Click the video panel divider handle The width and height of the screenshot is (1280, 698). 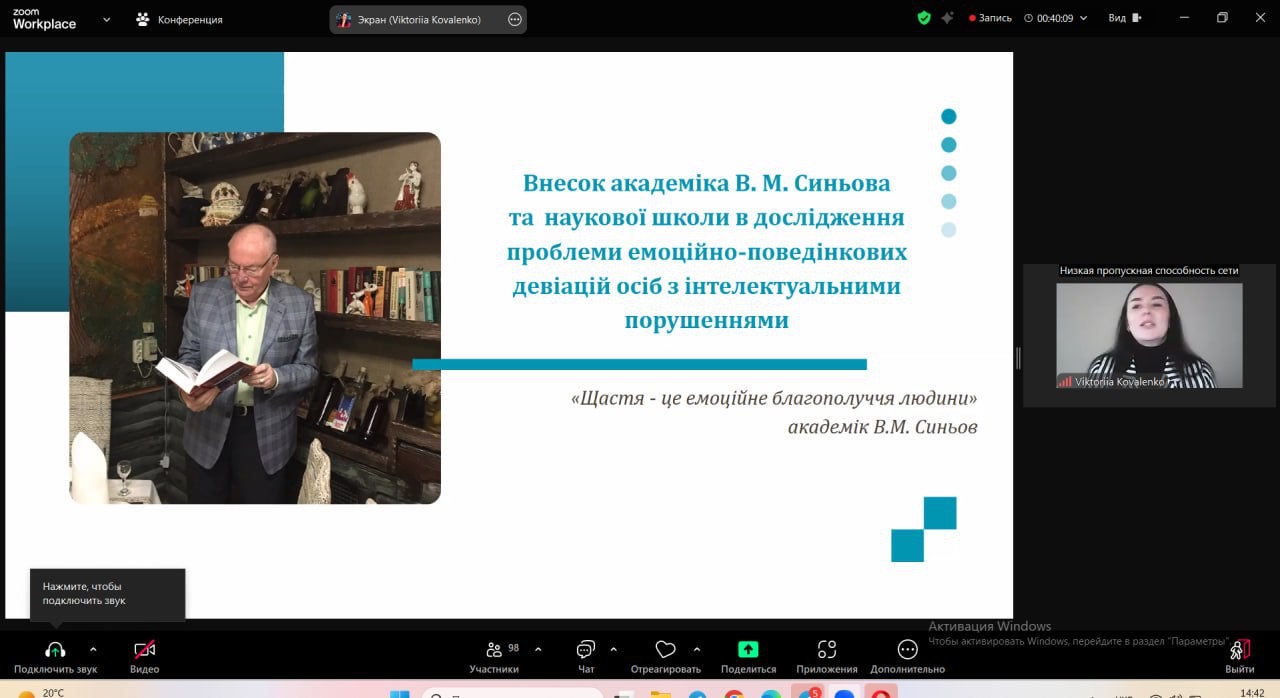click(1018, 358)
